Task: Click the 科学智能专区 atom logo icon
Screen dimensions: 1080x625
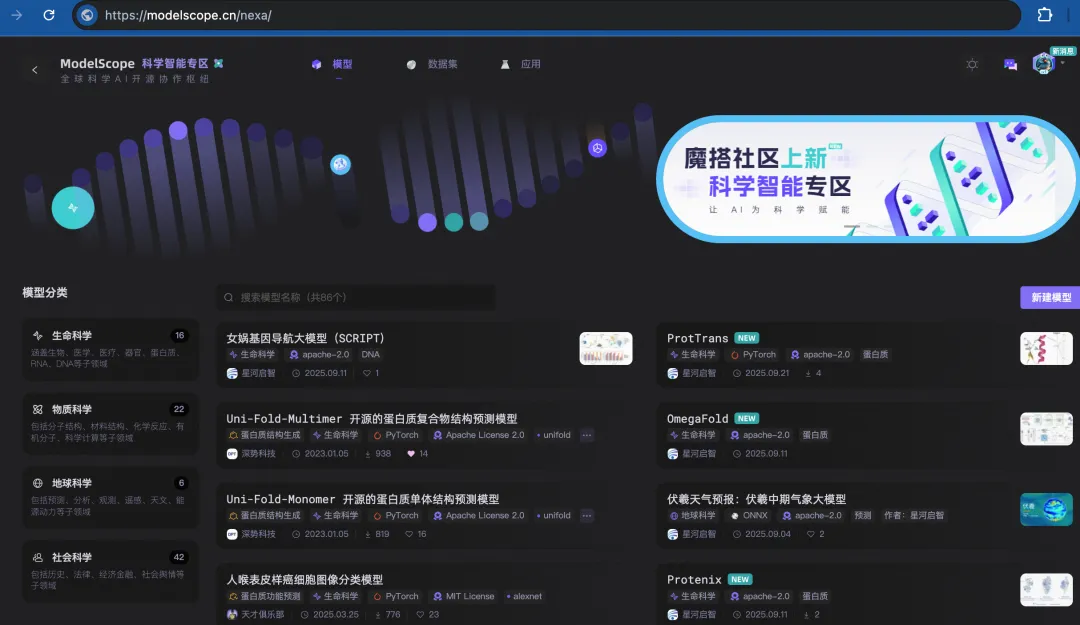Action: point(218,63)
